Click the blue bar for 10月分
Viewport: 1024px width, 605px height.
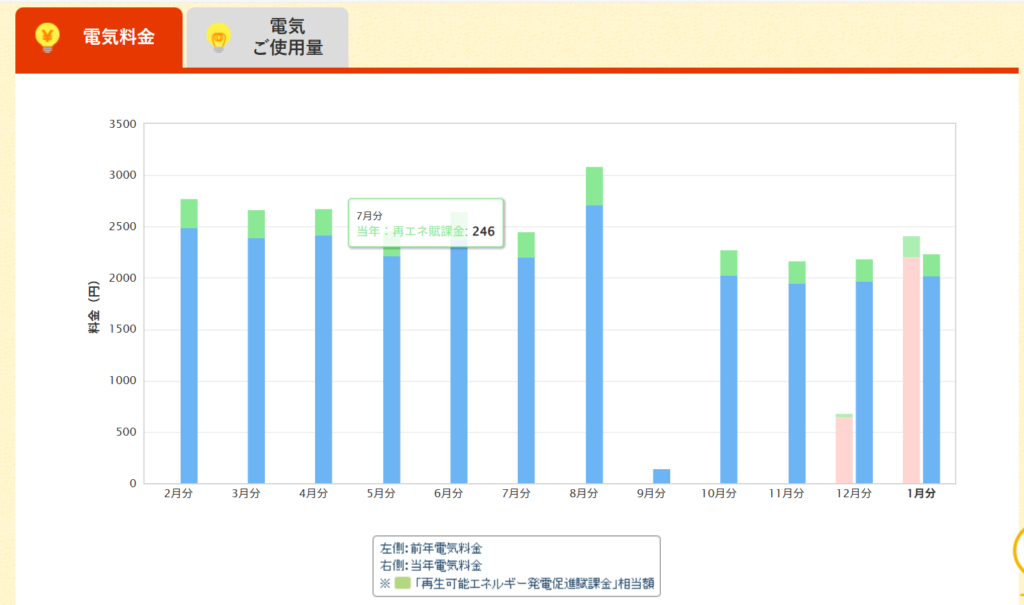[x=729, y=380]
